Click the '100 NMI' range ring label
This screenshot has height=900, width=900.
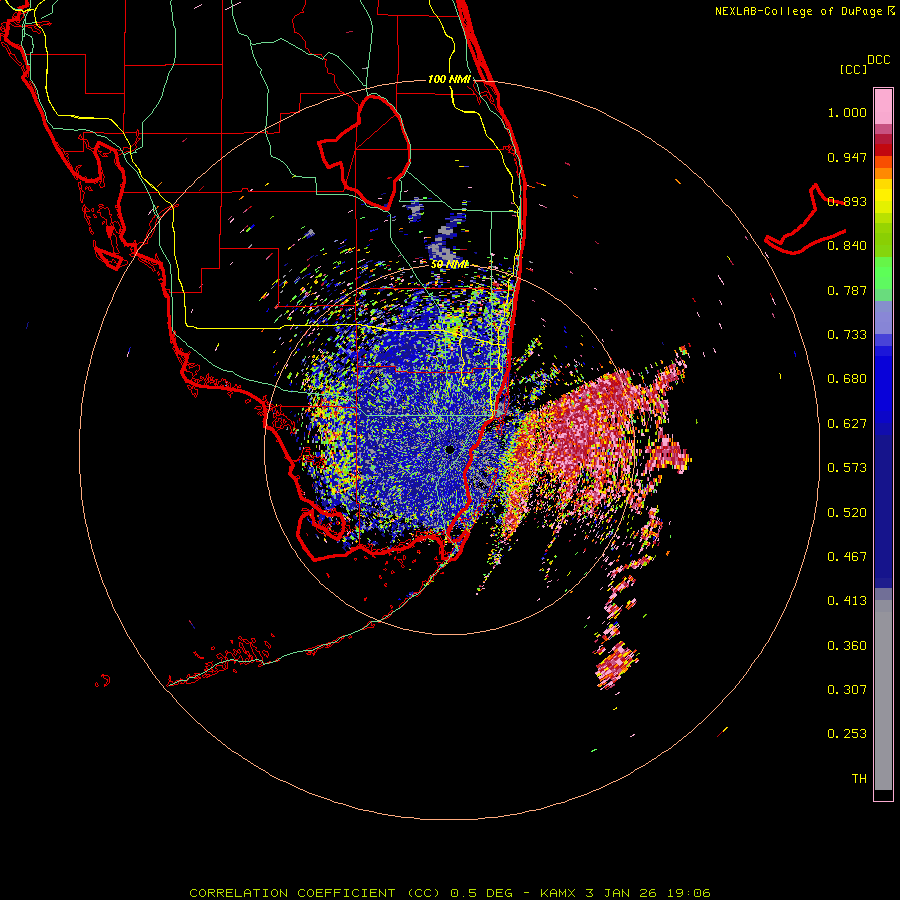(449, 79)
